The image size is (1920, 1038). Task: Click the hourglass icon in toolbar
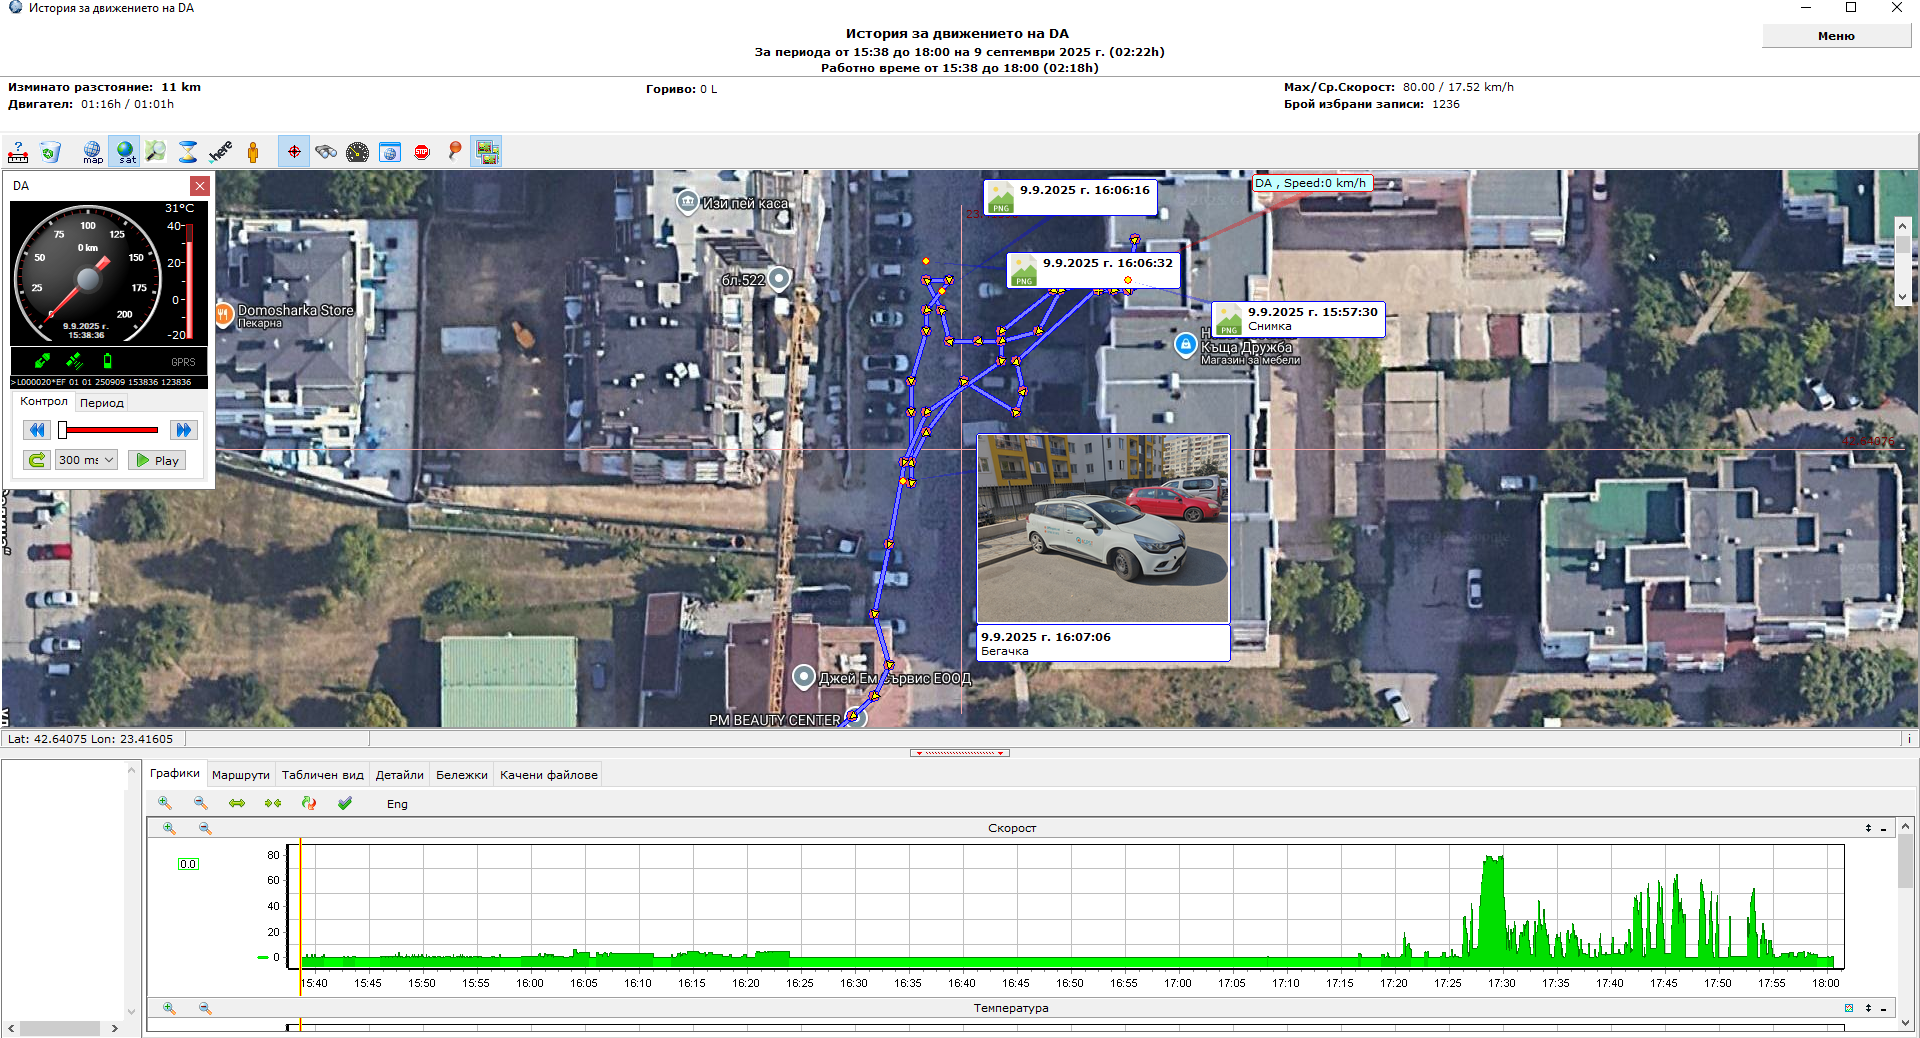tap(188, 152)
